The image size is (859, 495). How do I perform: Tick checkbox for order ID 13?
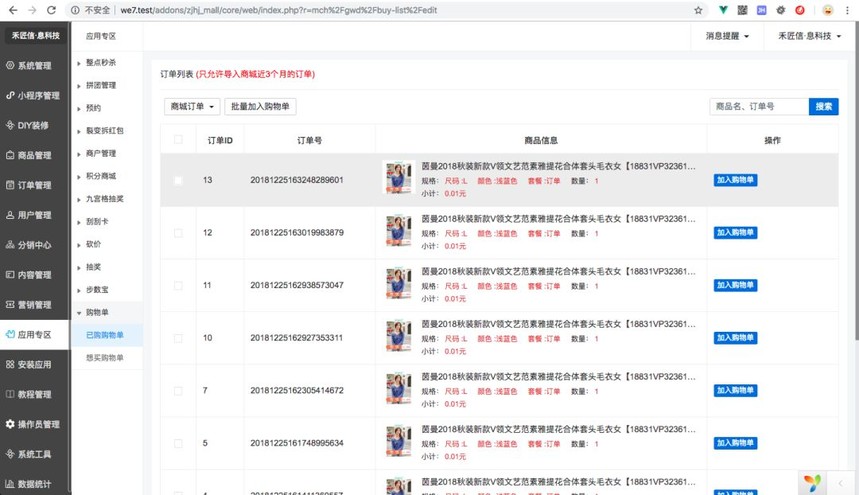178,180
